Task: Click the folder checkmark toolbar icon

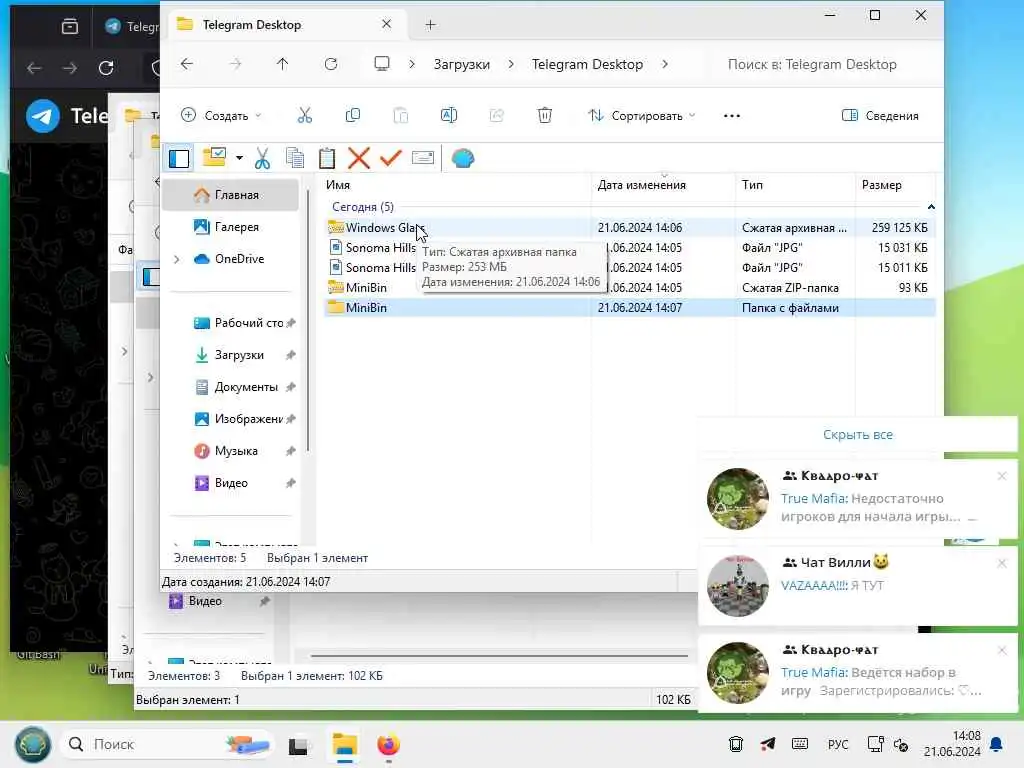Action: (215, 158)
